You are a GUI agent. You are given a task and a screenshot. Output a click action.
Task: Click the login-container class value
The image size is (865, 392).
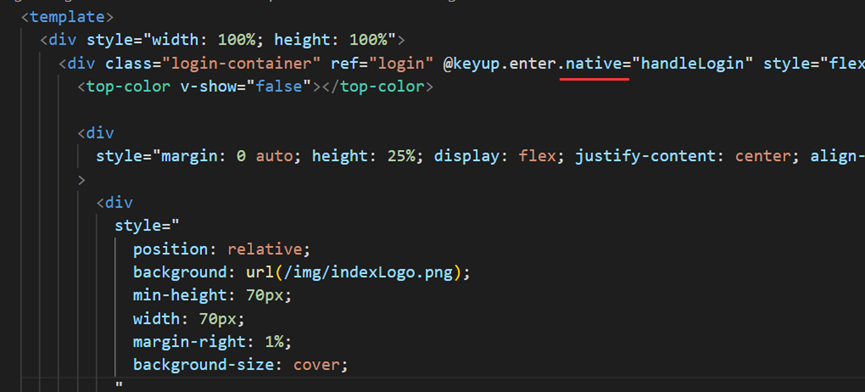[x=241, y=63]
